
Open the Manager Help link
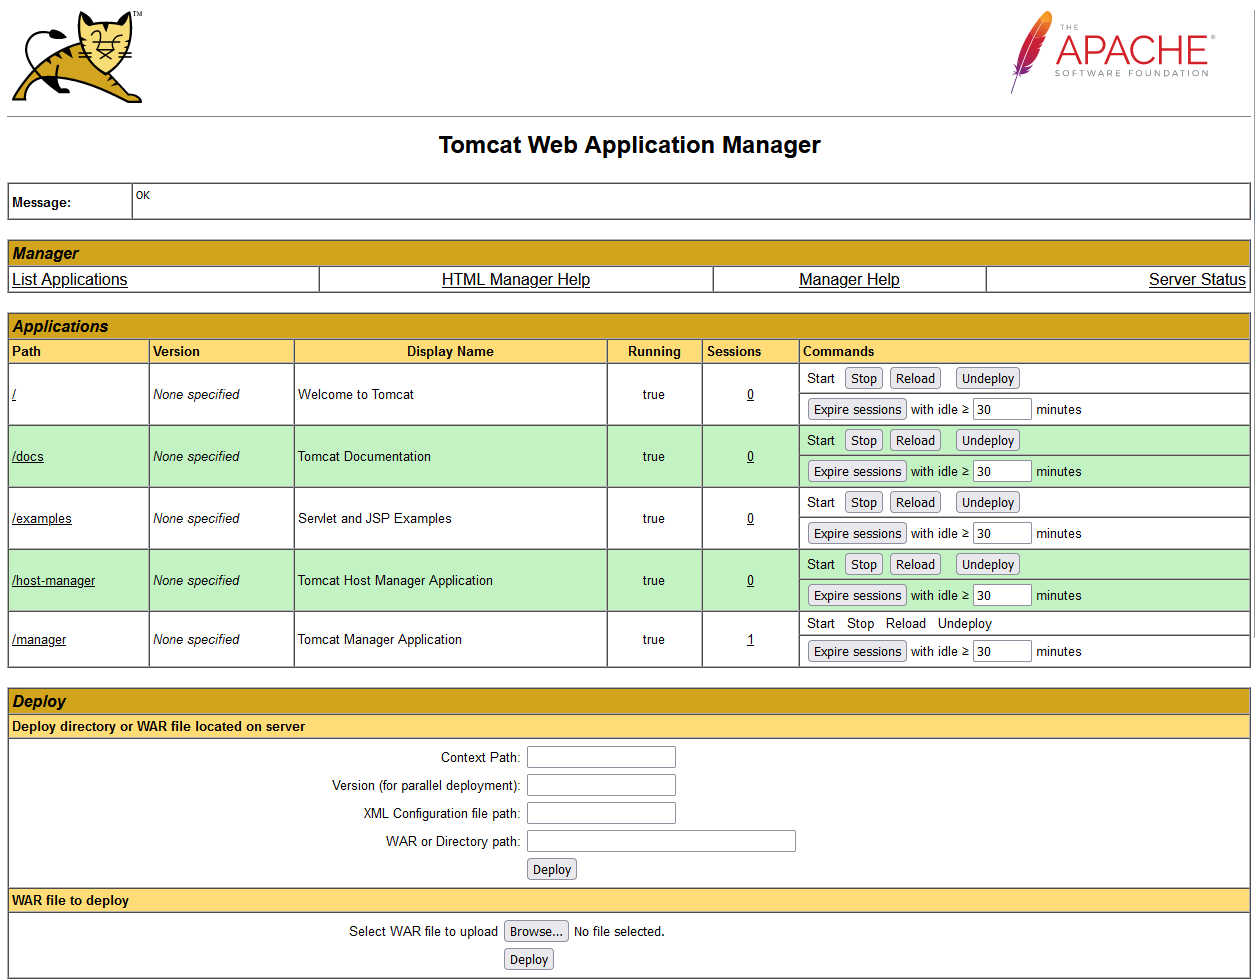click(849, 280)
